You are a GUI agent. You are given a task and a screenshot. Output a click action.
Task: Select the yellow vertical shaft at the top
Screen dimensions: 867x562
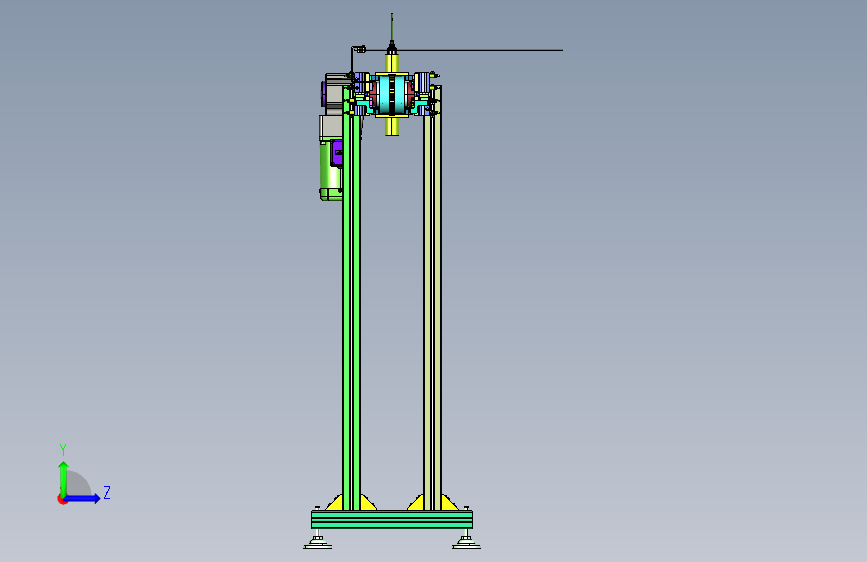(x=392, y=63)
